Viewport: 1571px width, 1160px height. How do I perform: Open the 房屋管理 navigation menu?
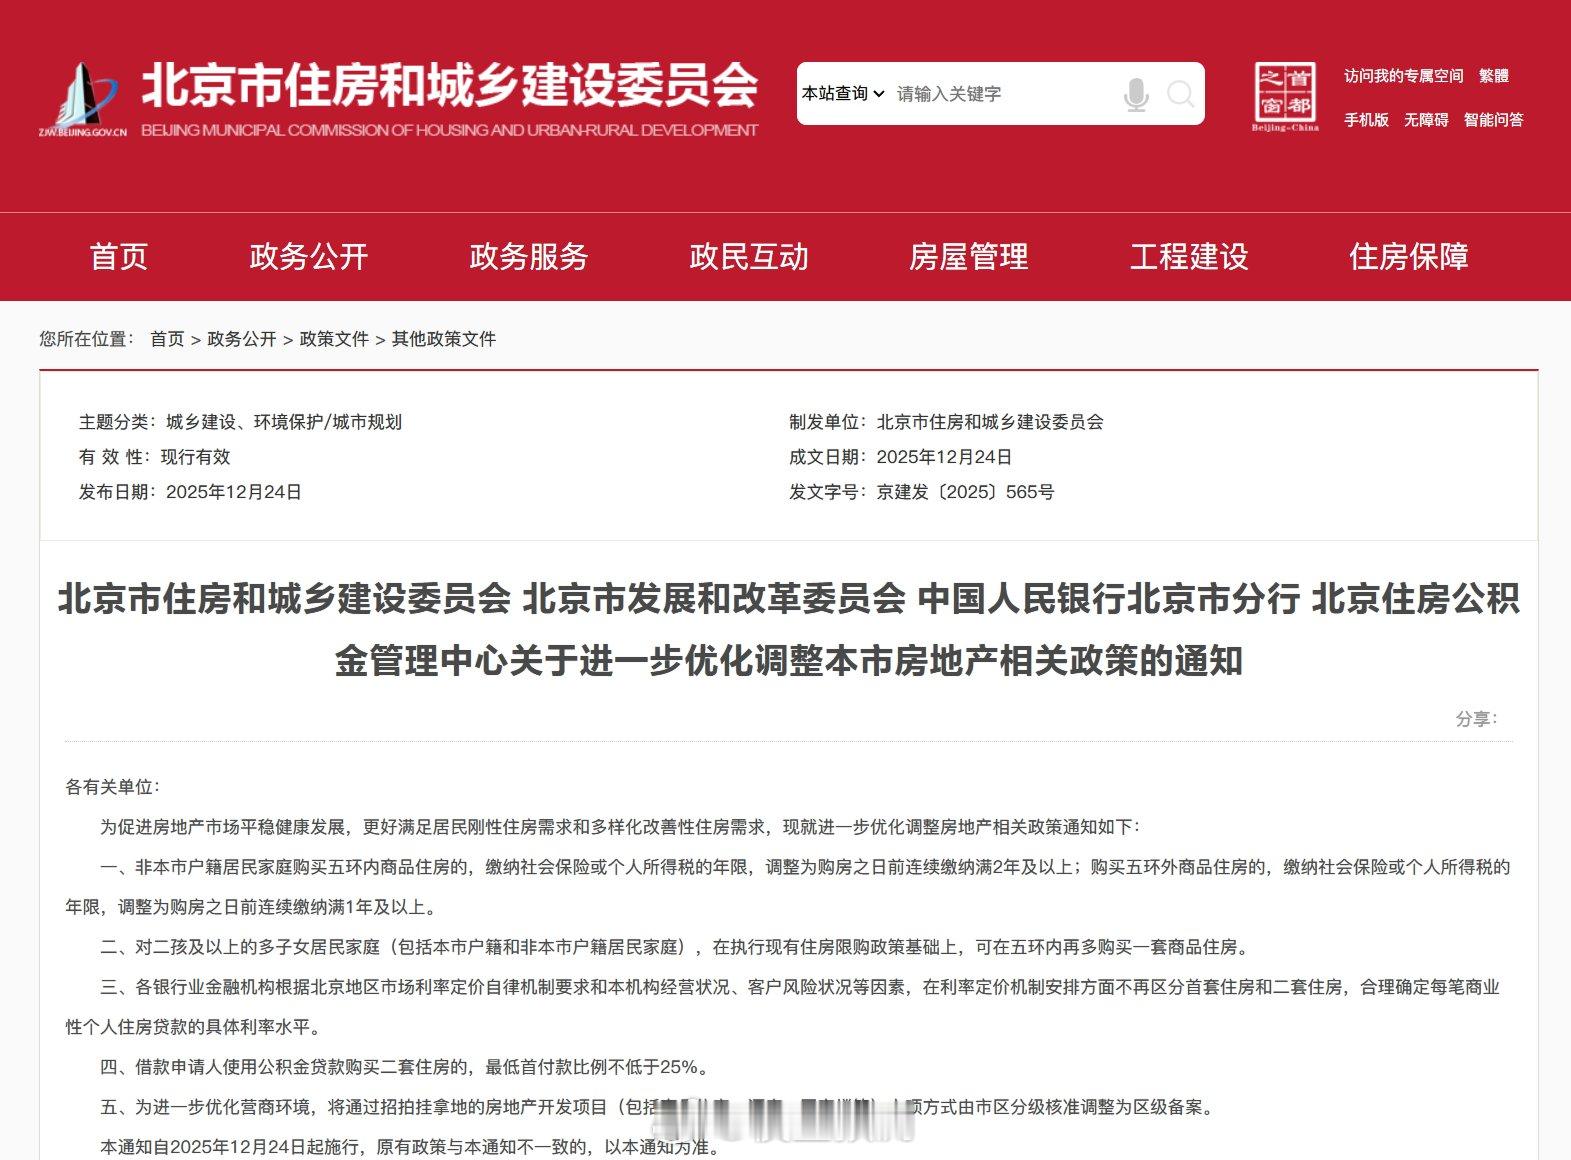pyautogui.click(x=969, y=257)
